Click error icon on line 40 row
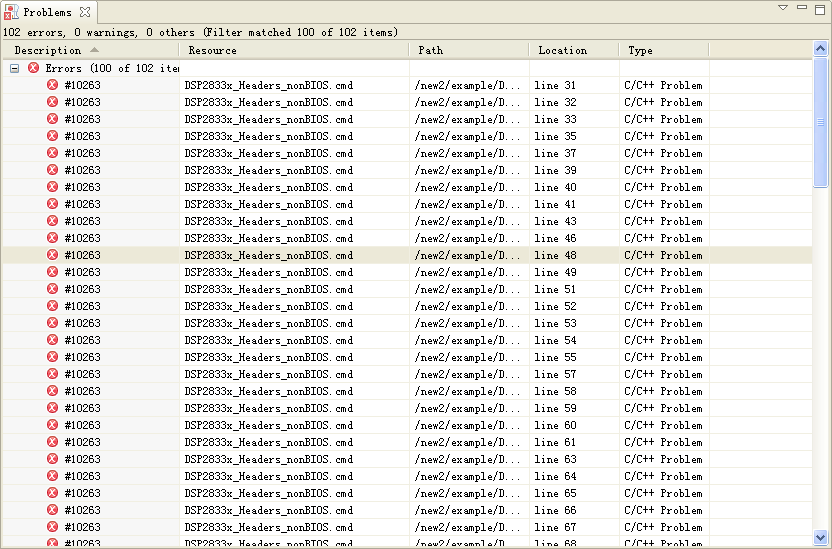Screen dimensions: 832x549 coord(53,187)
